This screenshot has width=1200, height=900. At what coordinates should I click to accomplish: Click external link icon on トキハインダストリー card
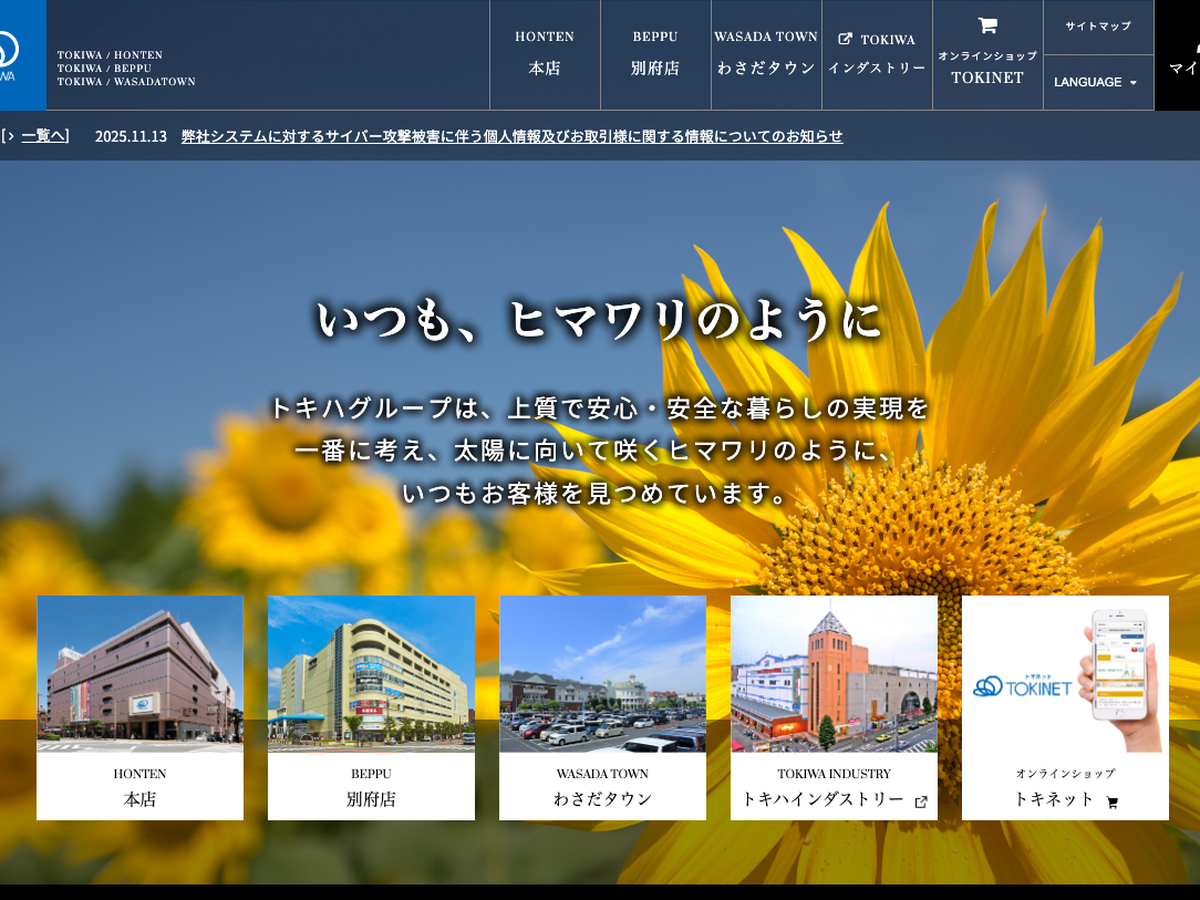921,801
